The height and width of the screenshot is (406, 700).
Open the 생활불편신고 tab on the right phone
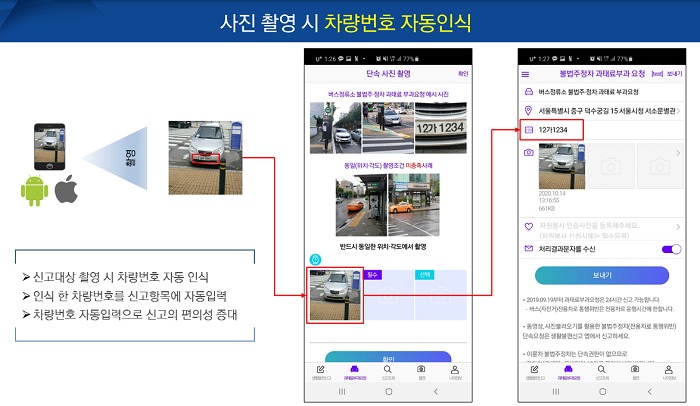coord(533,371)
